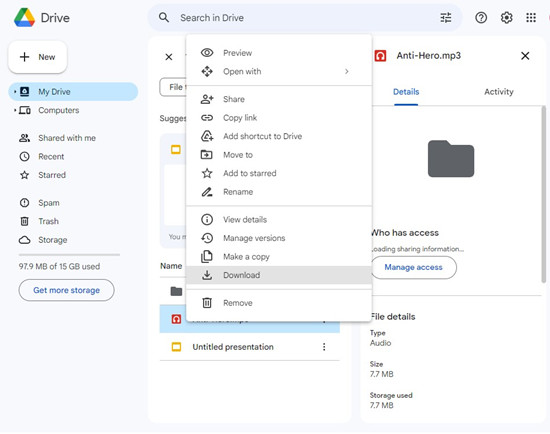Click the folder thumbnail in details

tap(451, 159)
